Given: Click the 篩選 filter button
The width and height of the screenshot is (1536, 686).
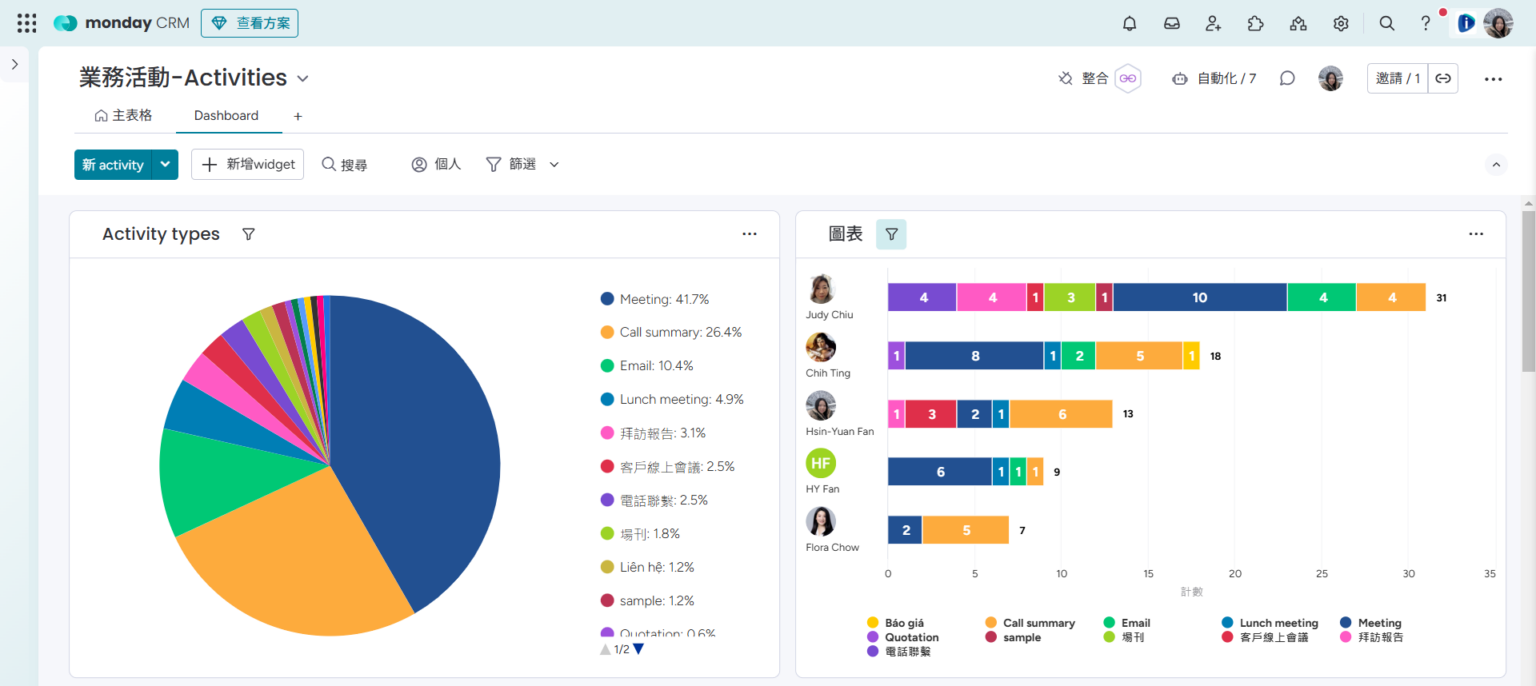Looking at the screenshot, I should (511, 164).
